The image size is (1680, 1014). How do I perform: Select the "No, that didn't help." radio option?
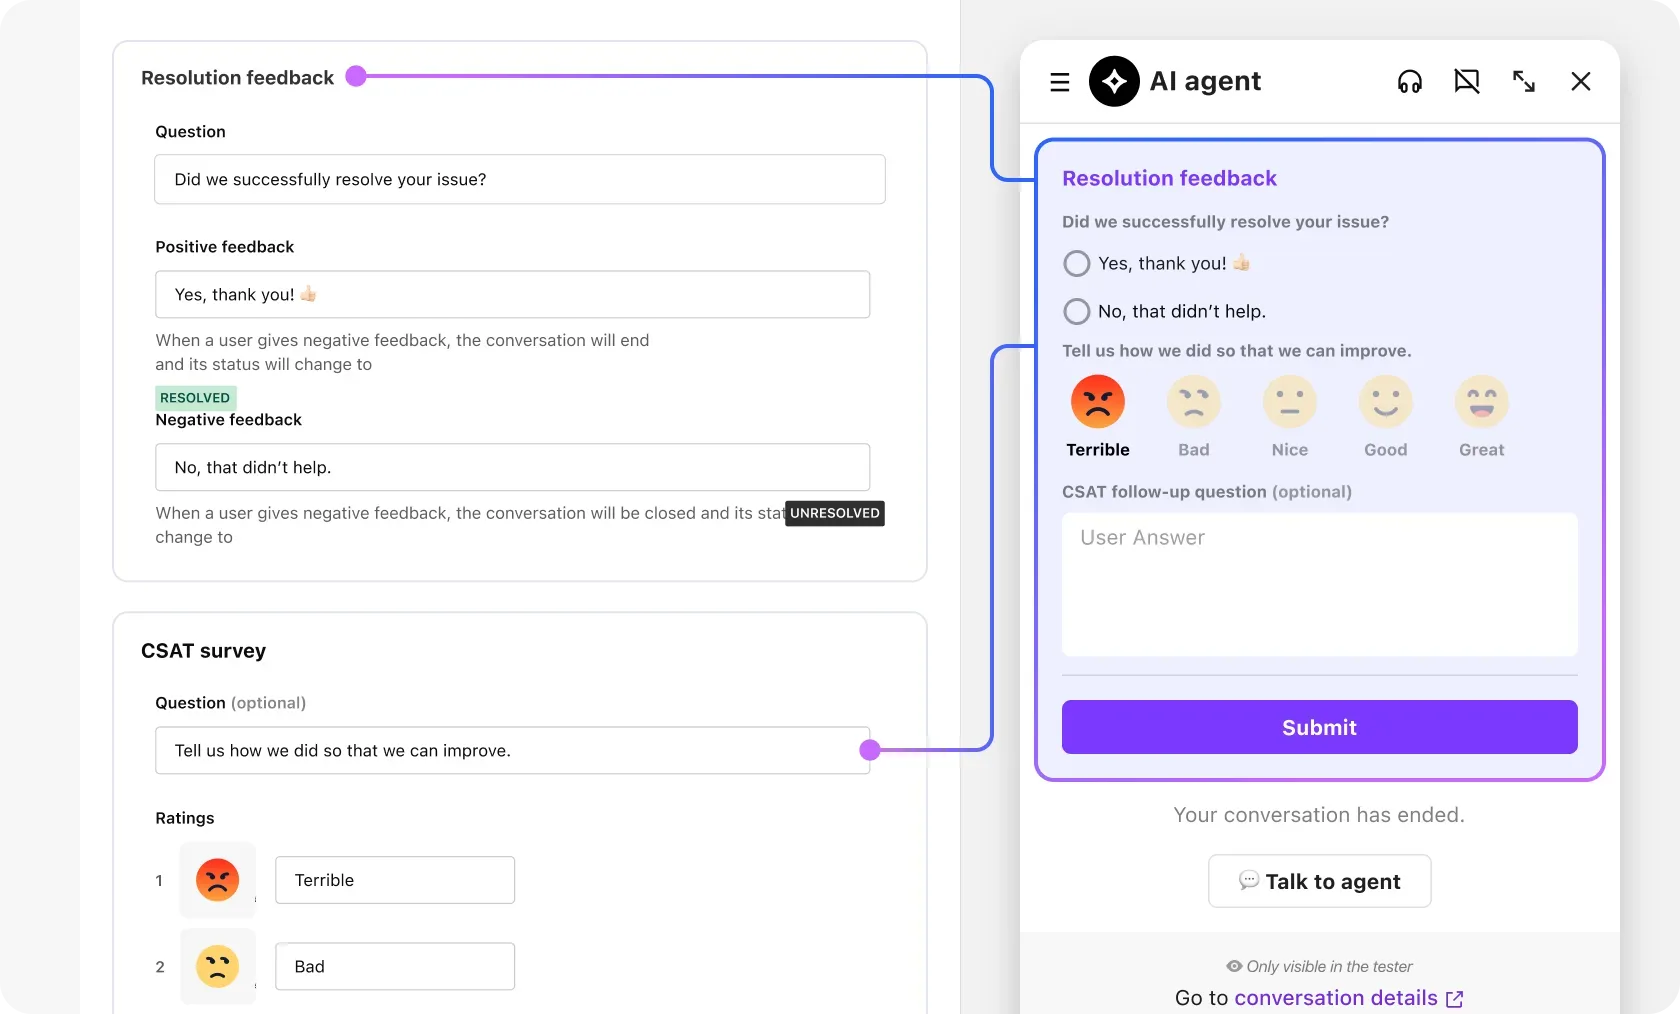pyautogui.click(x=1076, y=311)
